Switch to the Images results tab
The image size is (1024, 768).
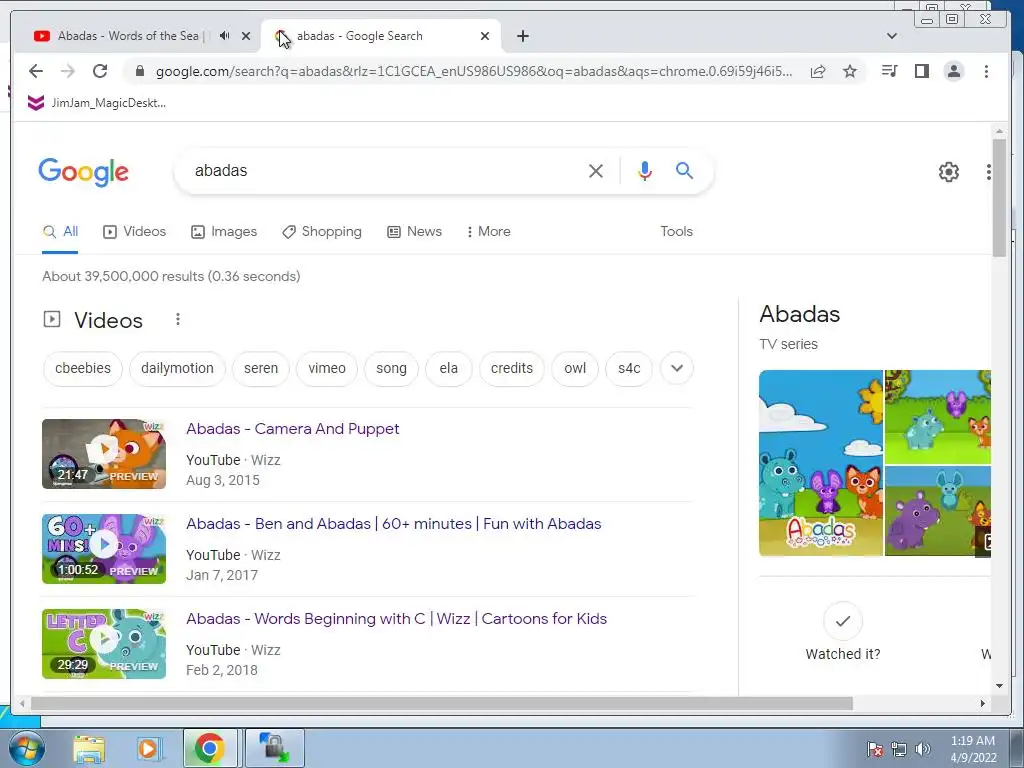[224, 232]
